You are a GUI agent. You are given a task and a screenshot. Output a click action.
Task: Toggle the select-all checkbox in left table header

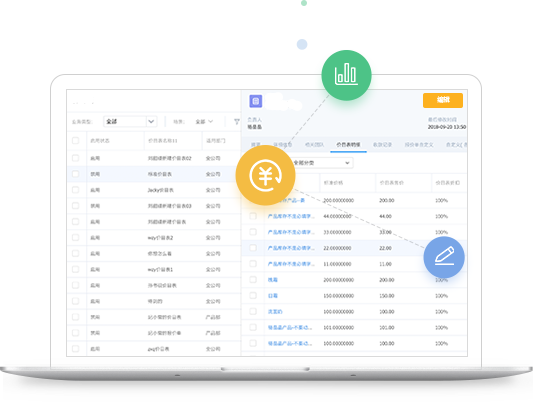75,140
